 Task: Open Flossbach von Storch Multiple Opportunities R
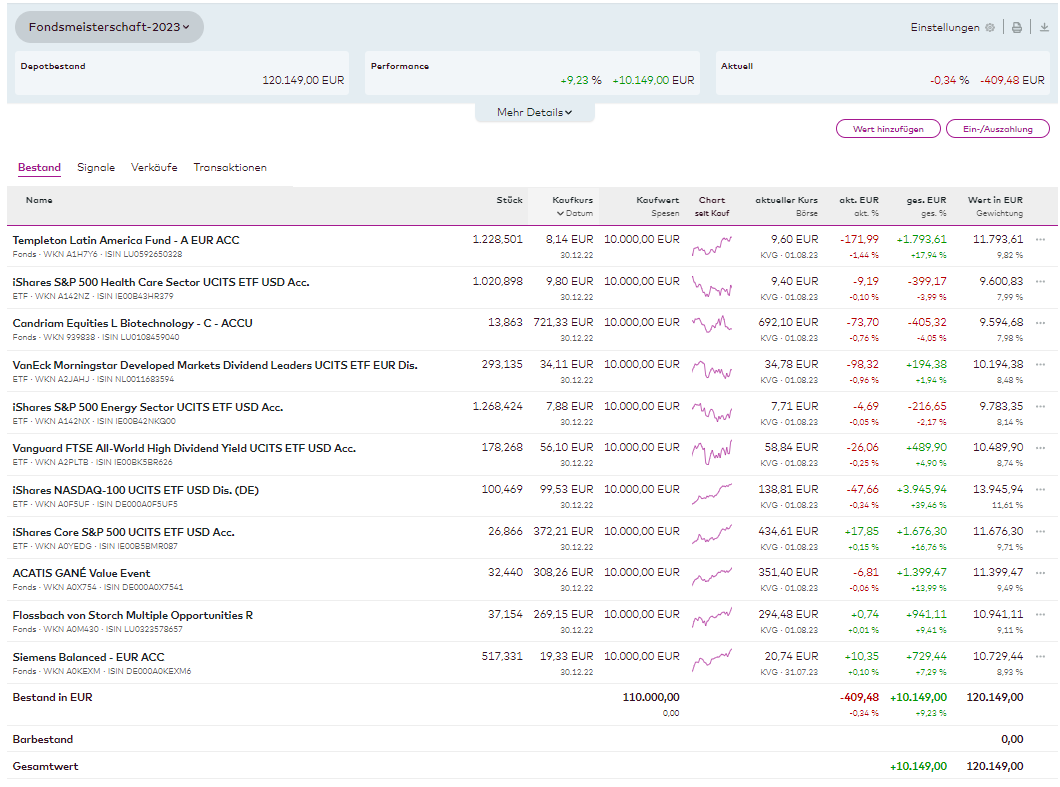132,615
